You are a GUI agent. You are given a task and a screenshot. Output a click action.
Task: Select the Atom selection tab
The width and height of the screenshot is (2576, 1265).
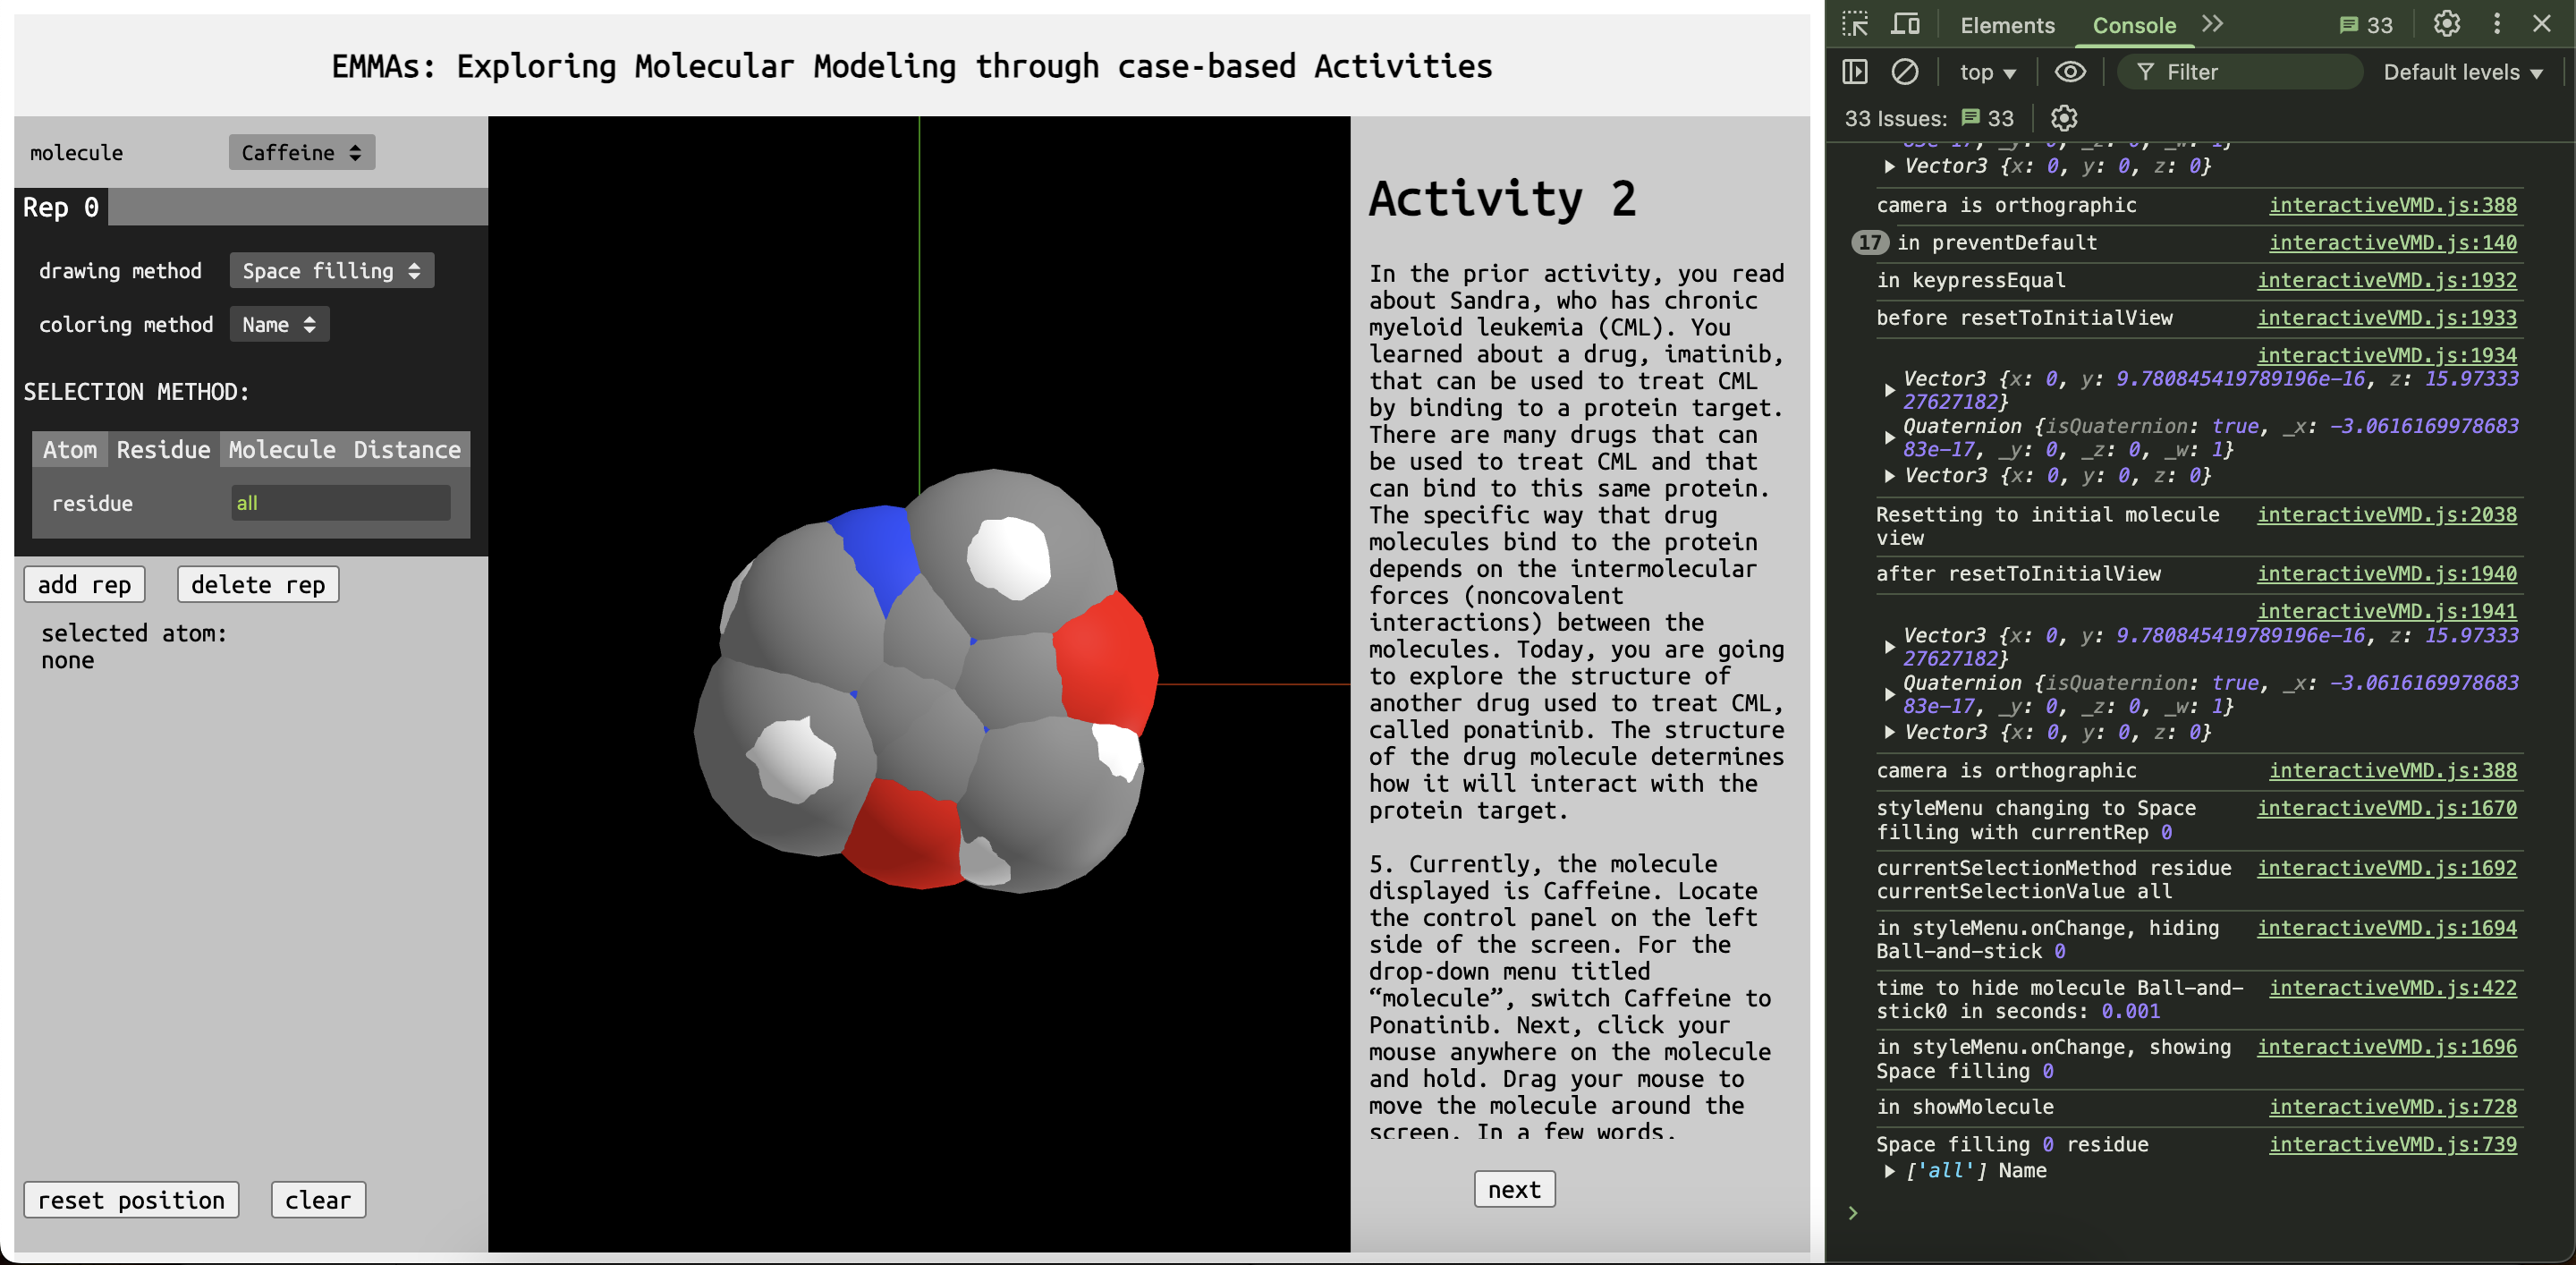point(70,449)
